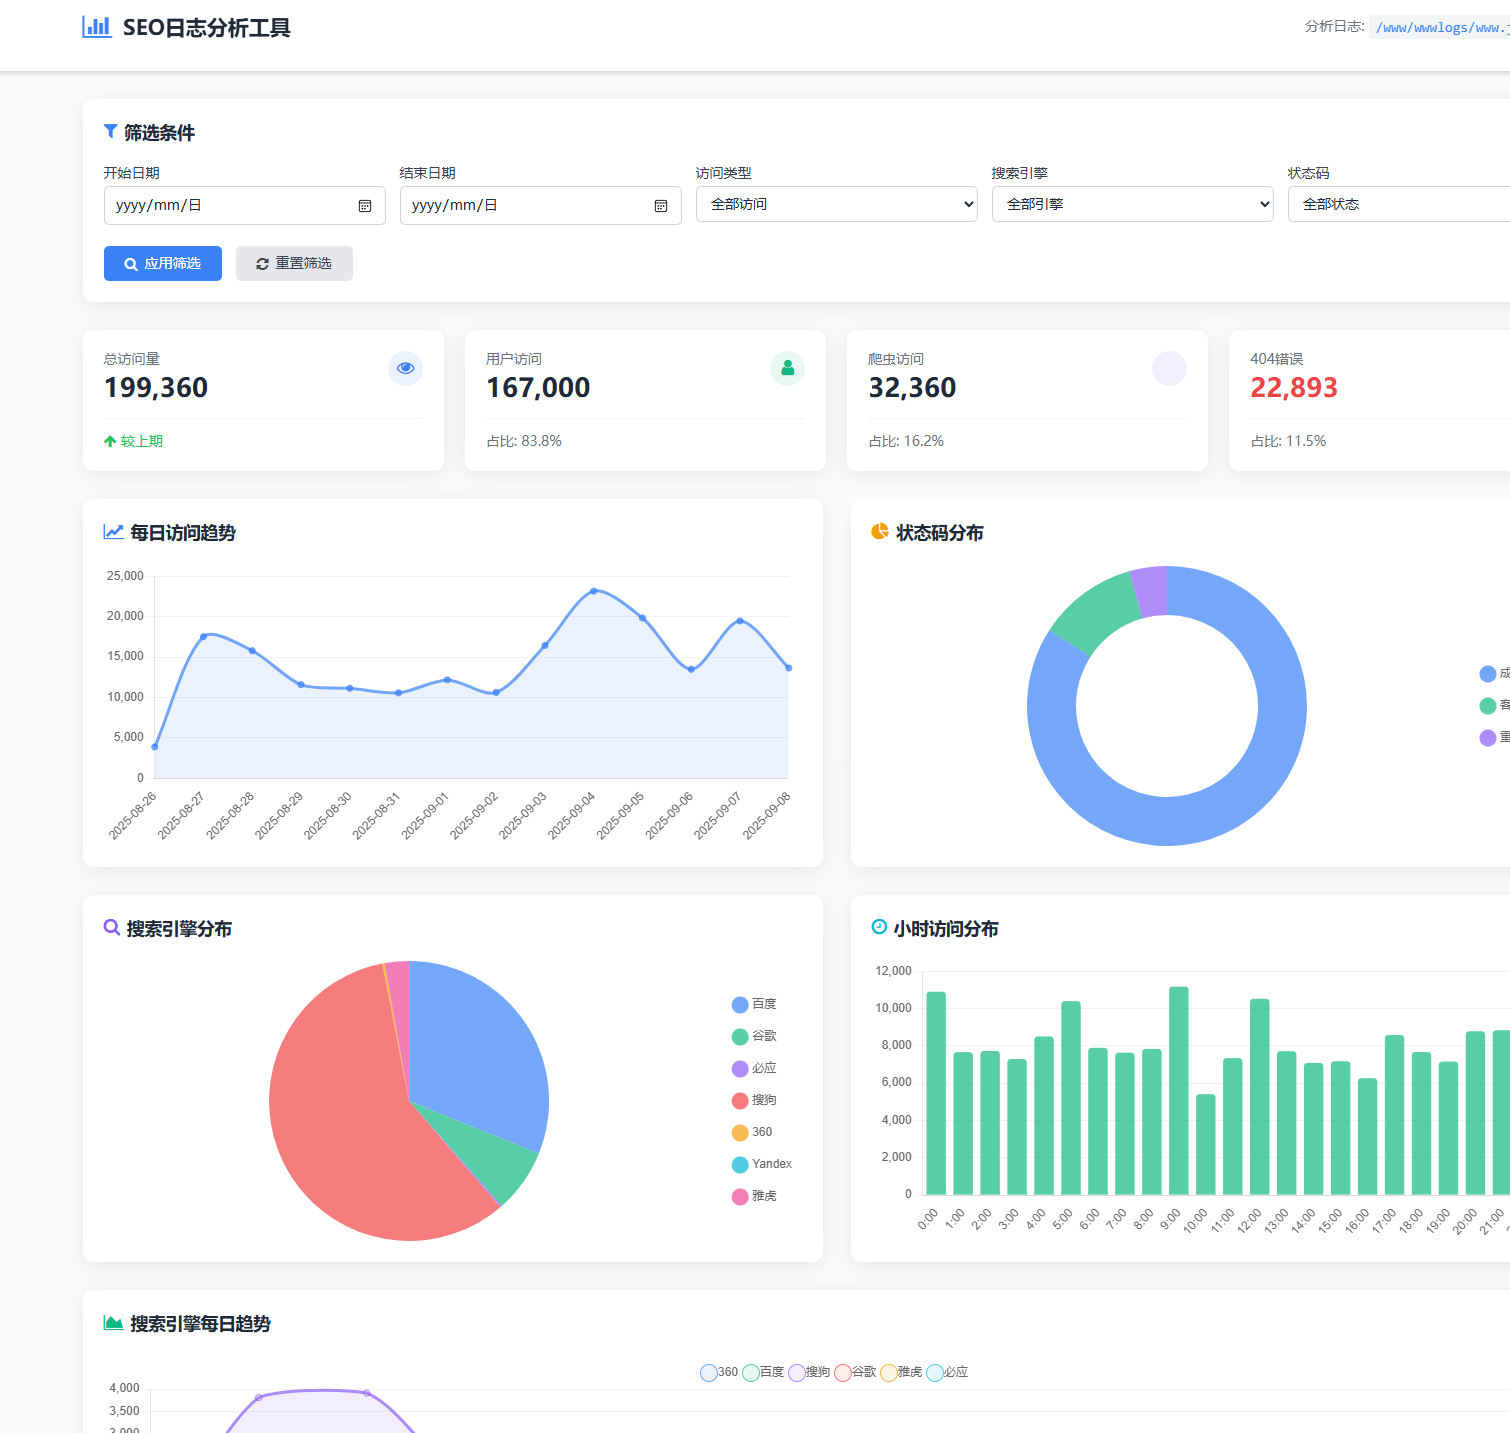Click the SEO日志分析工具 page title
1510x1433 pixels.
click(x=206, y=28)
